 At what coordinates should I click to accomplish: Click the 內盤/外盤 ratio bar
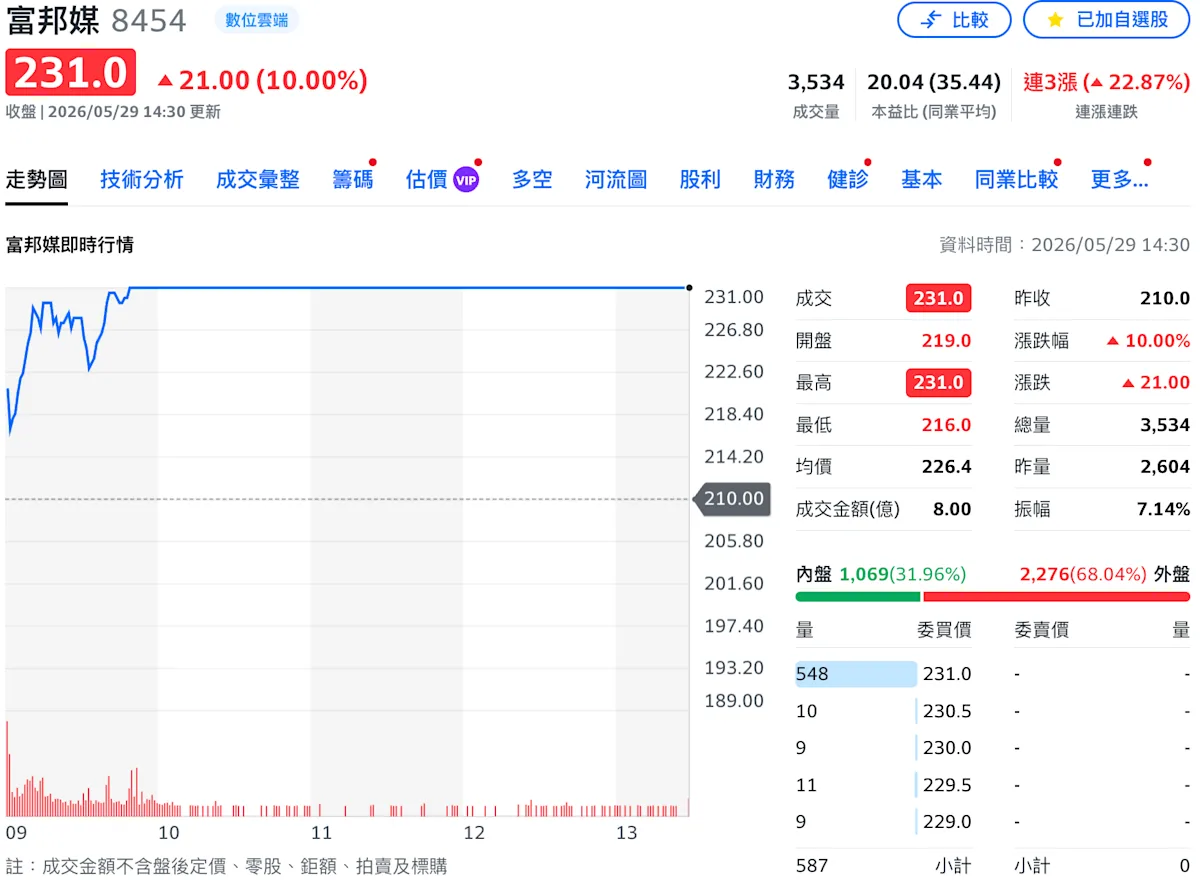click(993, 597)
